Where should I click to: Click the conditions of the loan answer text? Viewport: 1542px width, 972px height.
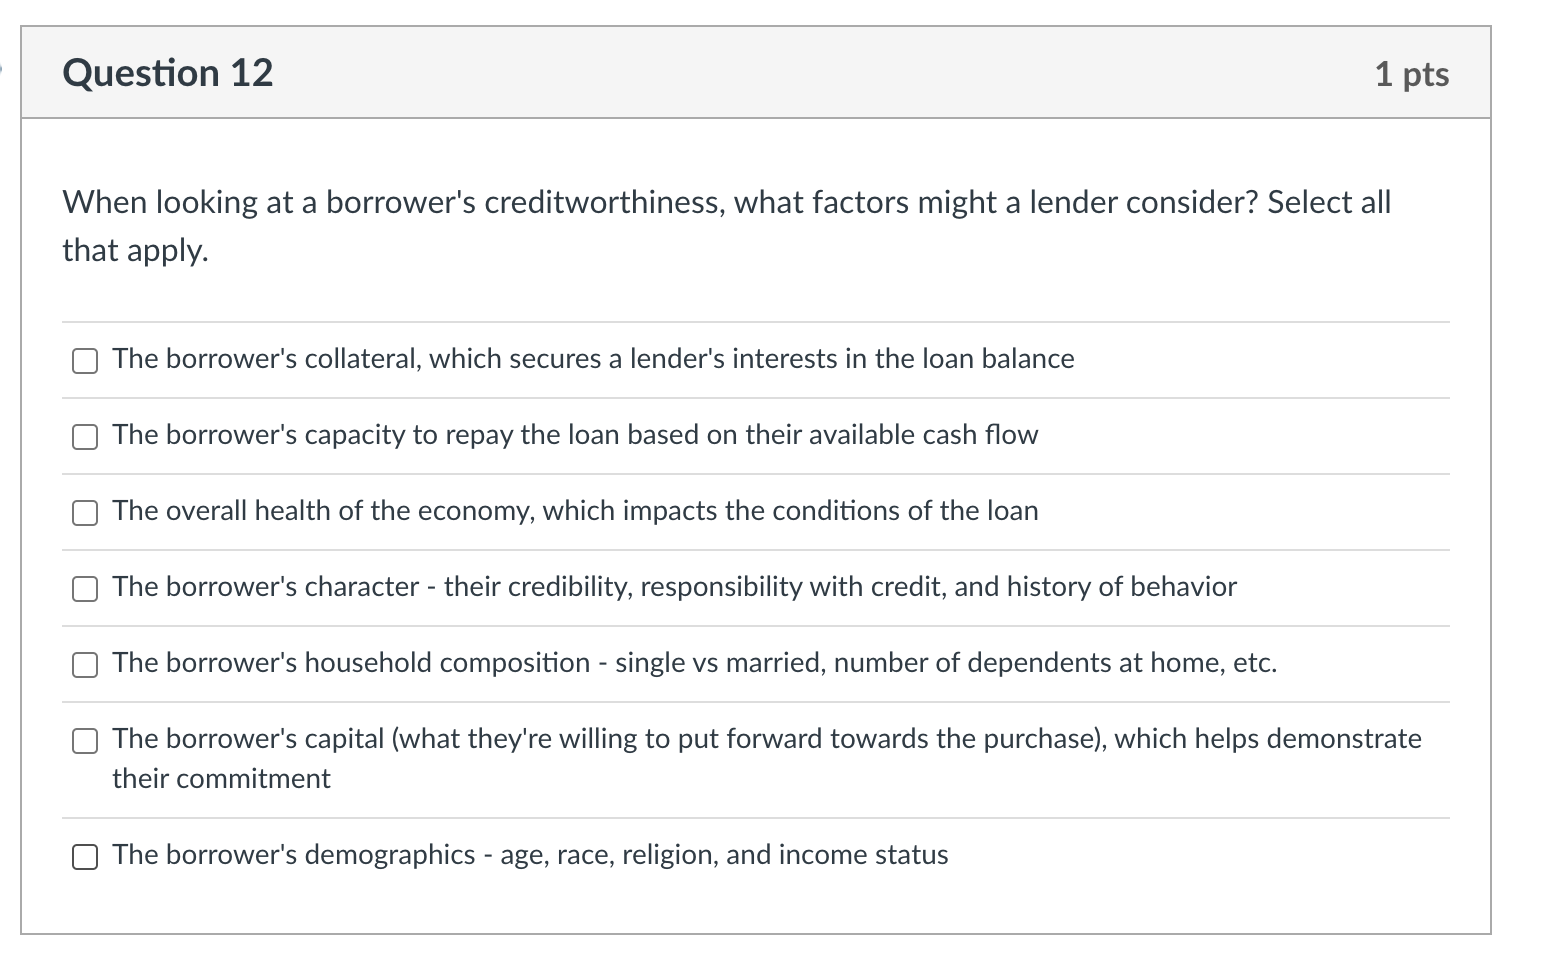575,511
